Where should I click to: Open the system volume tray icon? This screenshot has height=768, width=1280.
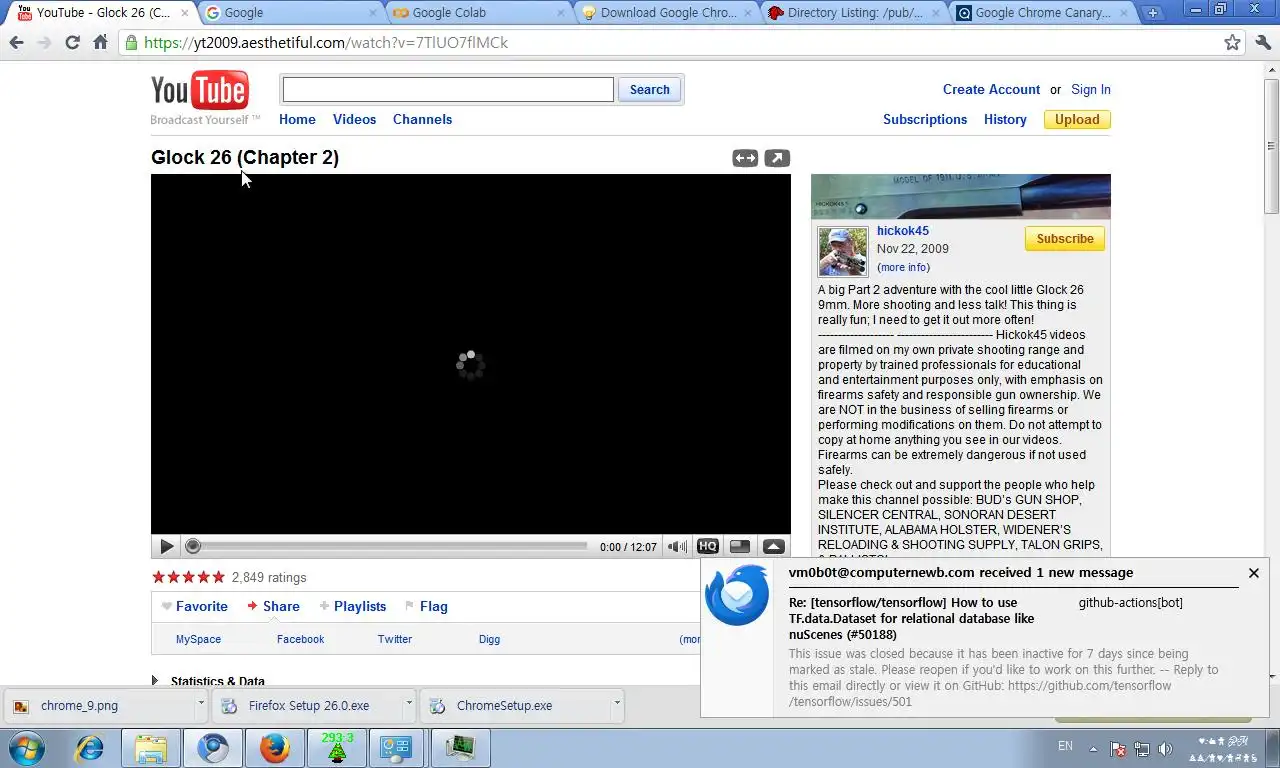click(1165, 748)
